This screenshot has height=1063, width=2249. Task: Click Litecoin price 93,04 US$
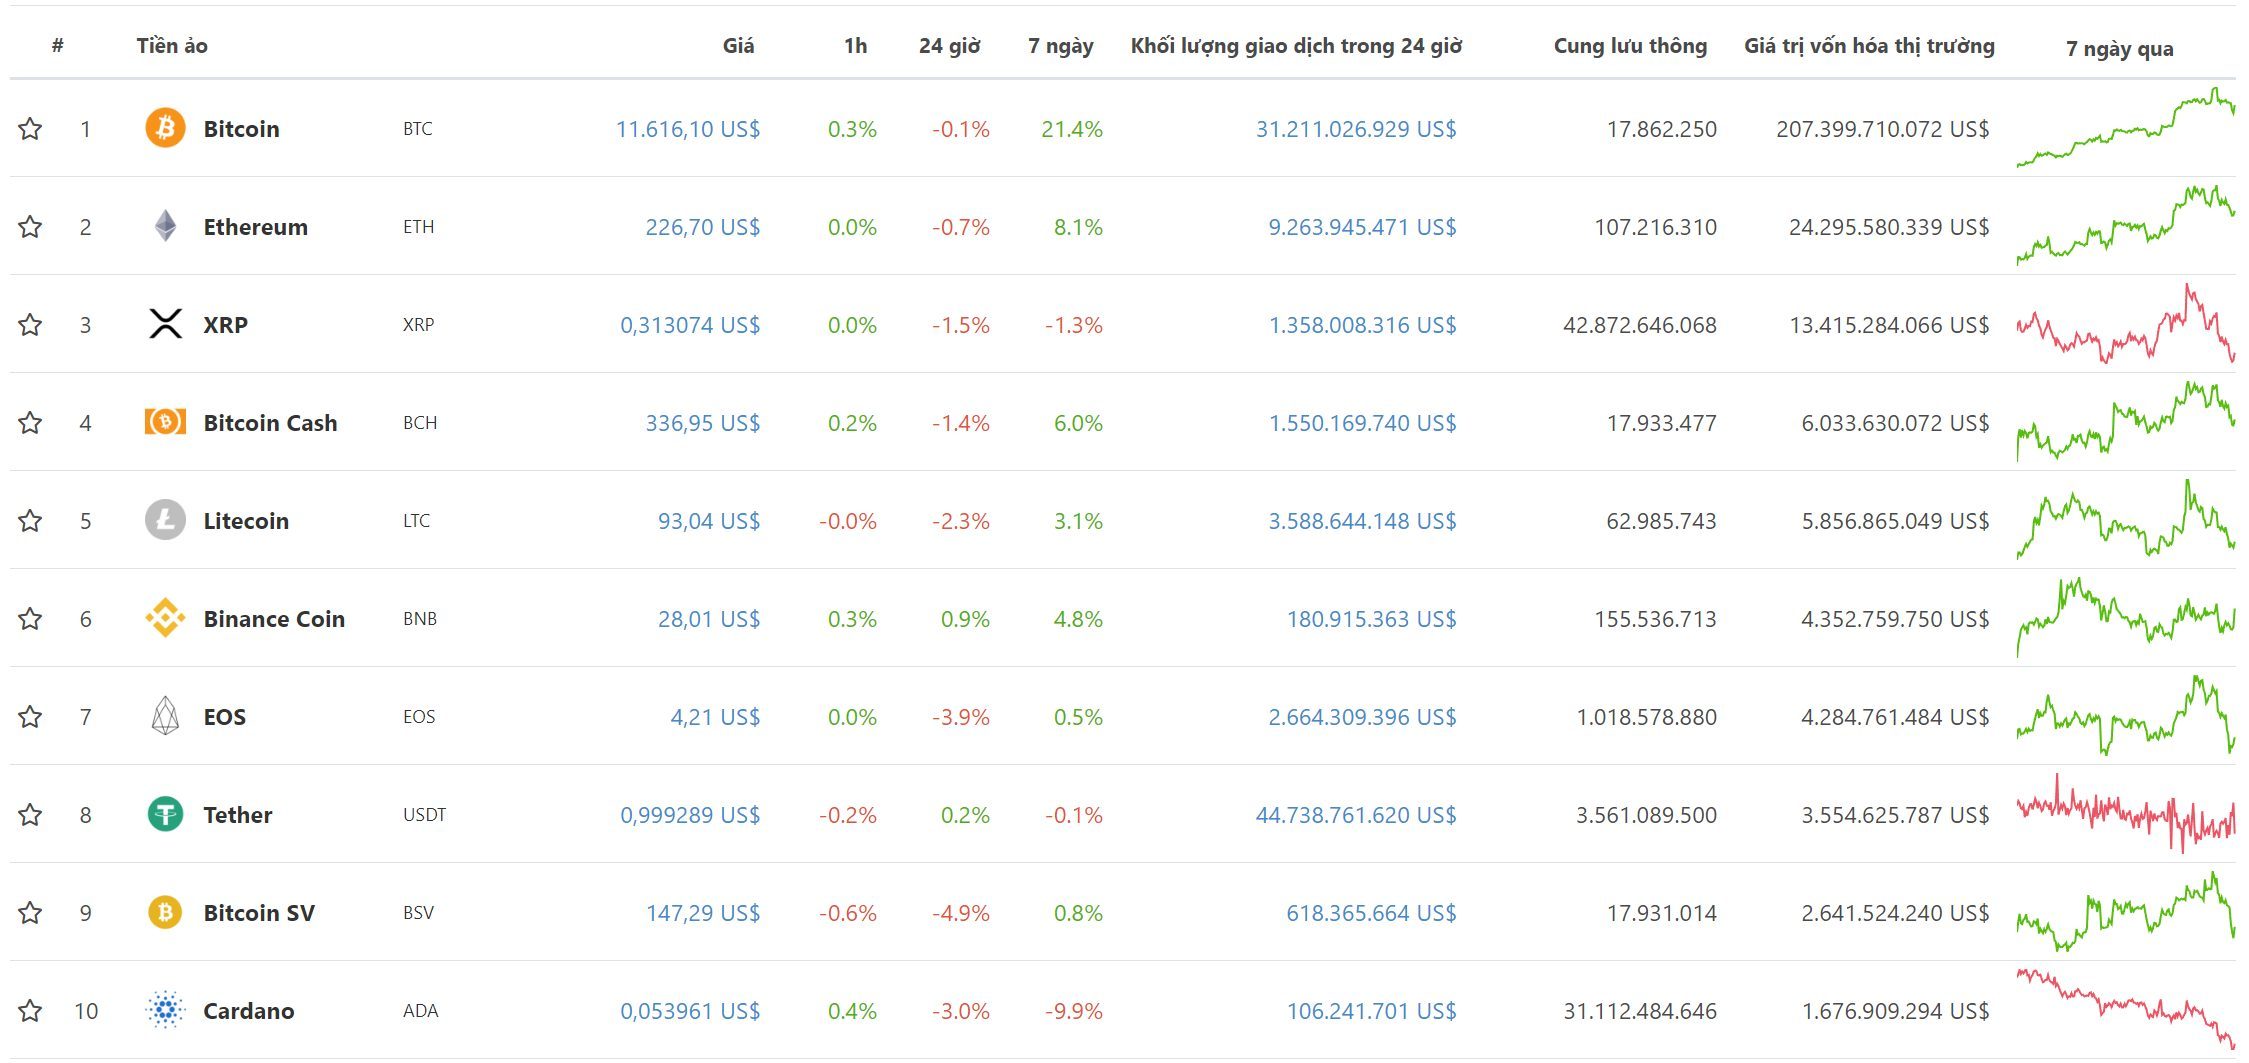pos(708,520)
